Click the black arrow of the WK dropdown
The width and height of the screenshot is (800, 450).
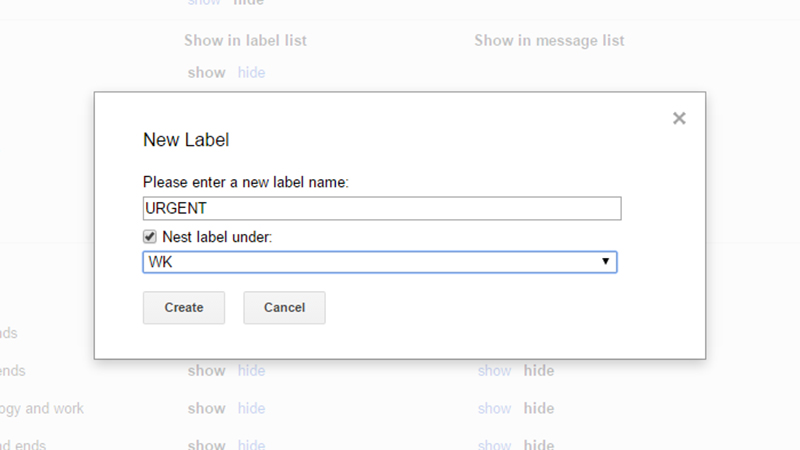[x=605, y=261]
